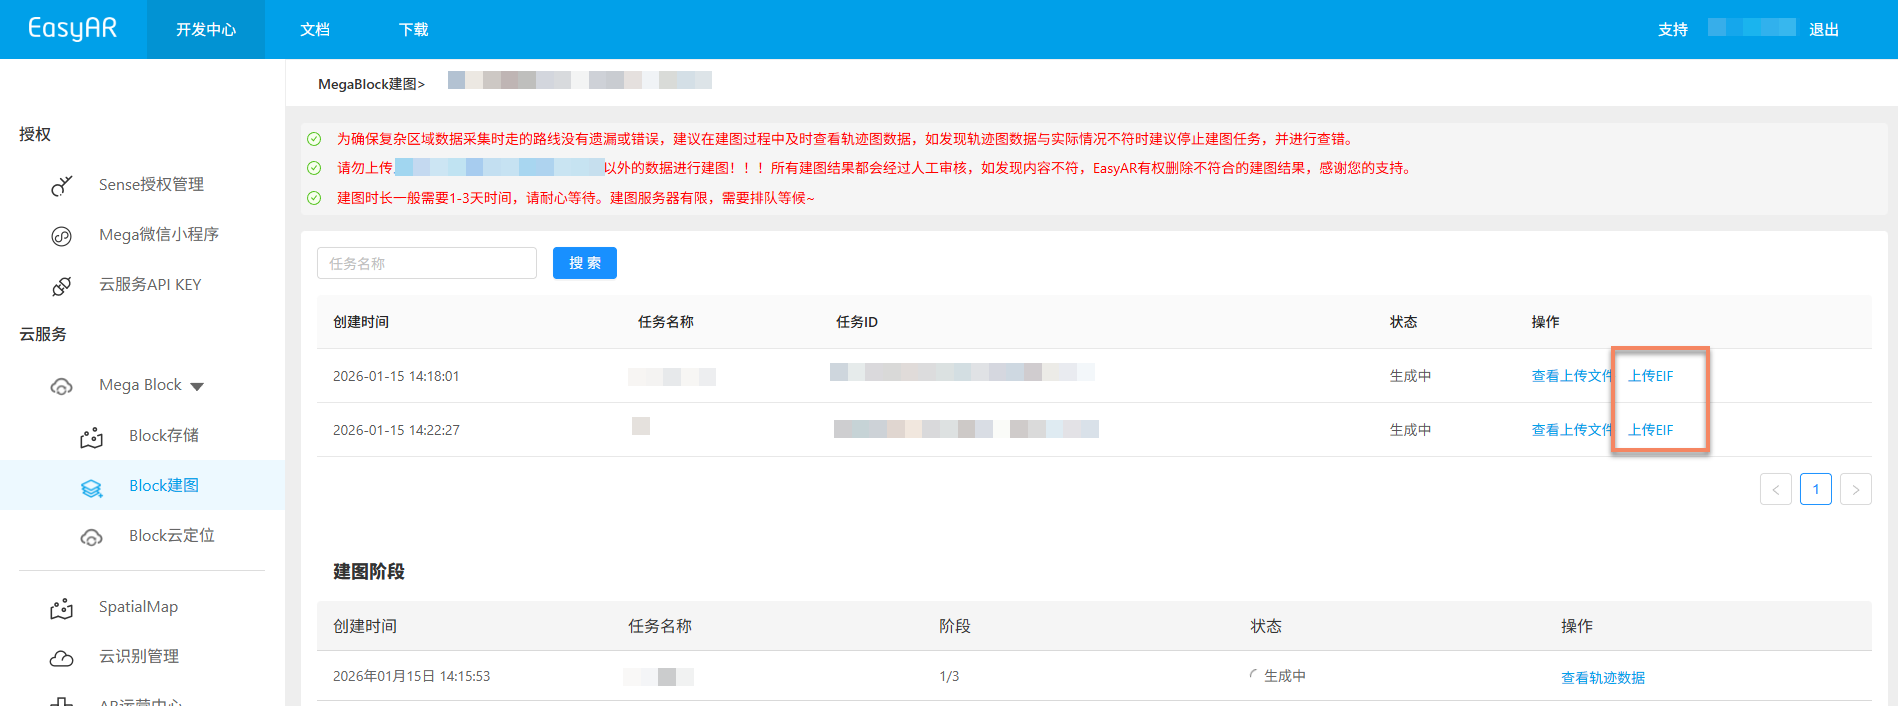Click the 云服务API KEY icon
The height and width of the screenshot is (706, 1898).
62,286
